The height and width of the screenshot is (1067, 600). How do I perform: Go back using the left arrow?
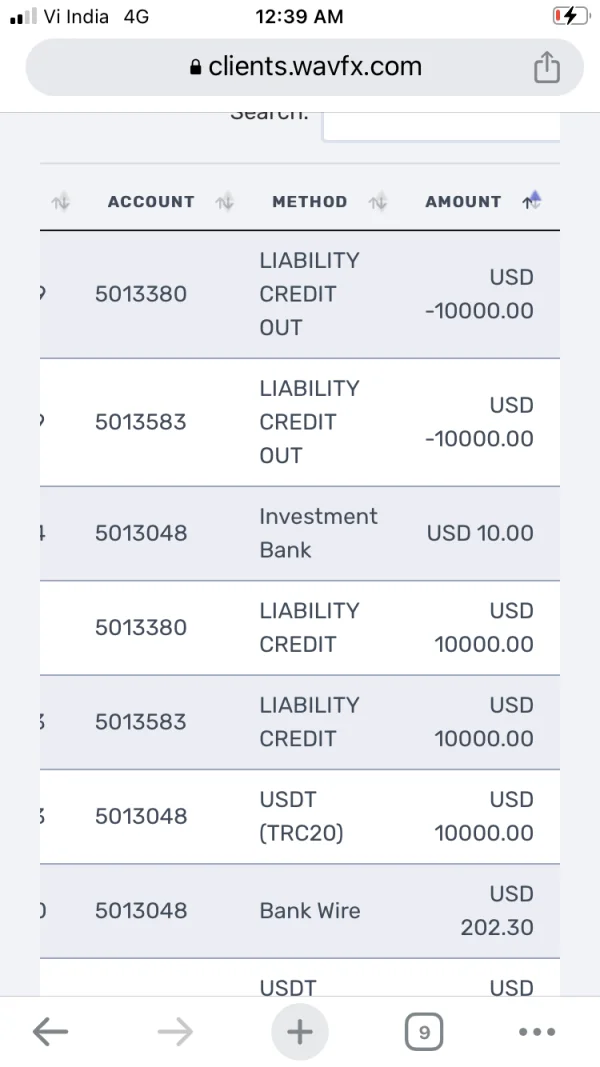tap(50, 1032)
